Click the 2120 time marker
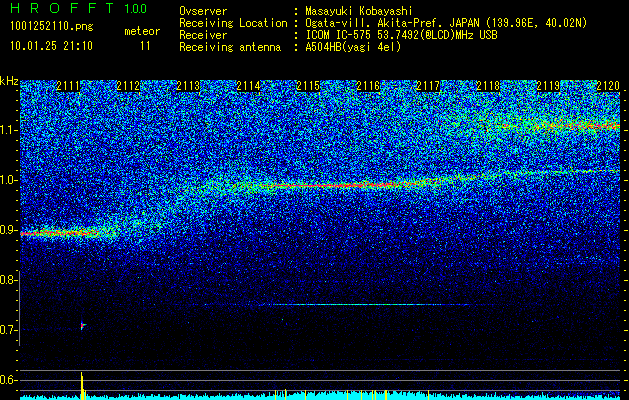This screenshot has width=629, height=400. pos(608,86)
